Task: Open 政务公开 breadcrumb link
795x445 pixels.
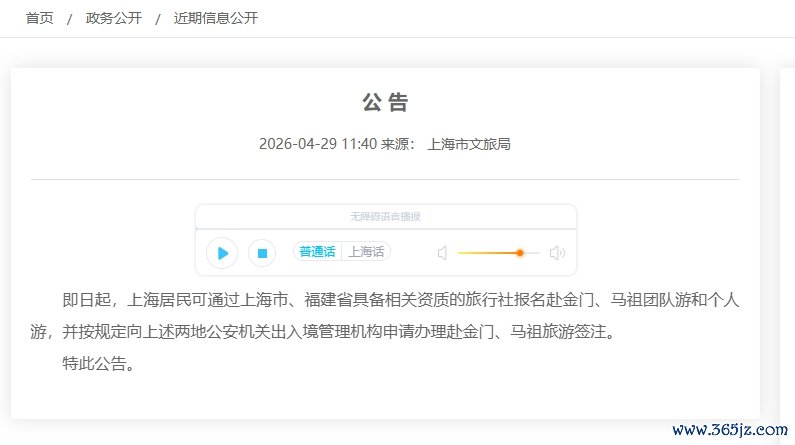Action: click(x=114, y=18)
